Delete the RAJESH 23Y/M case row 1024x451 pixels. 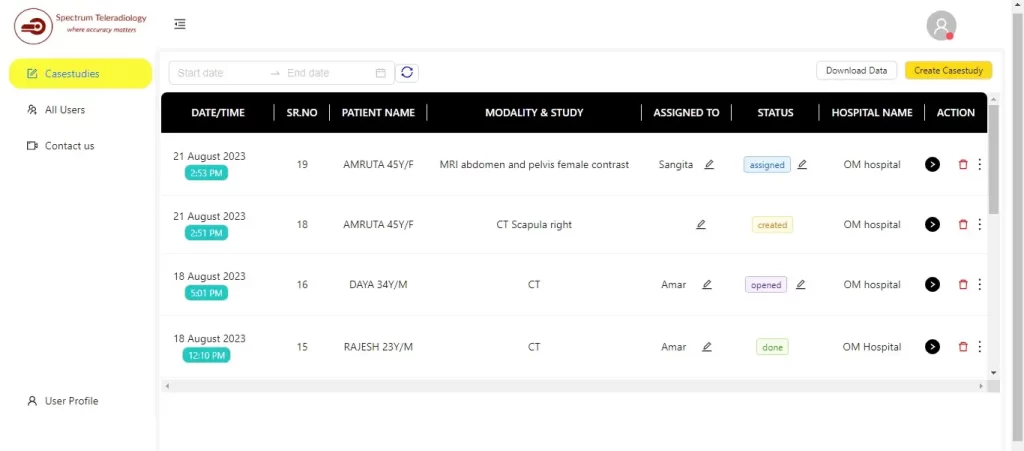[x=963, y=347]
